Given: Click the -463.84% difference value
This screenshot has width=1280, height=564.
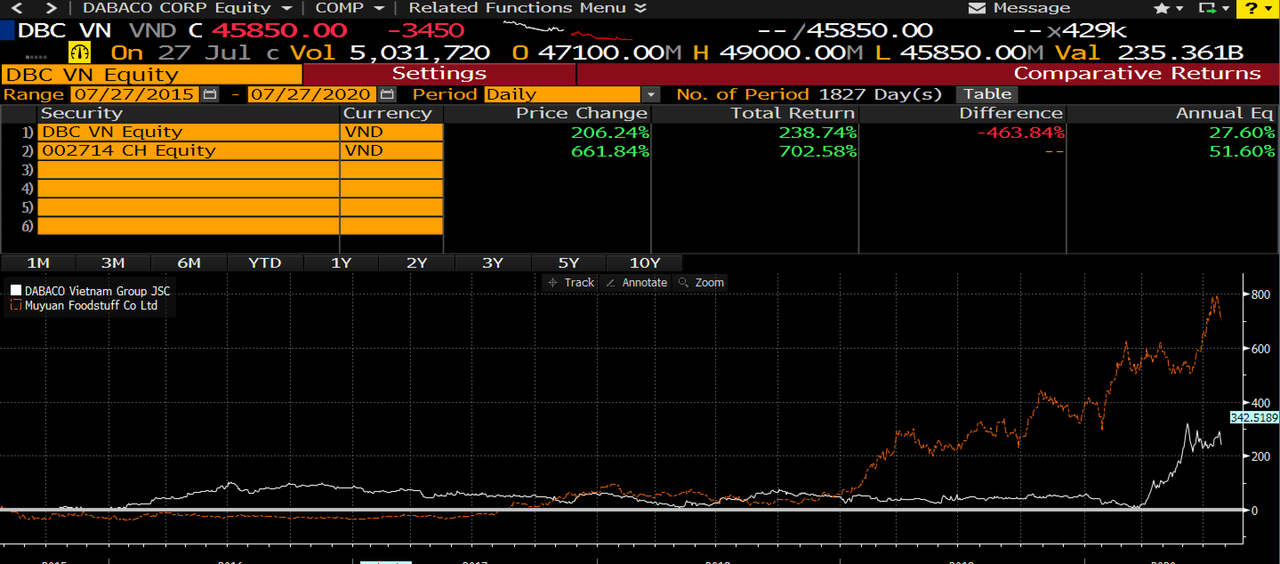Looking at the screenshot, I should click(1019, 132).
